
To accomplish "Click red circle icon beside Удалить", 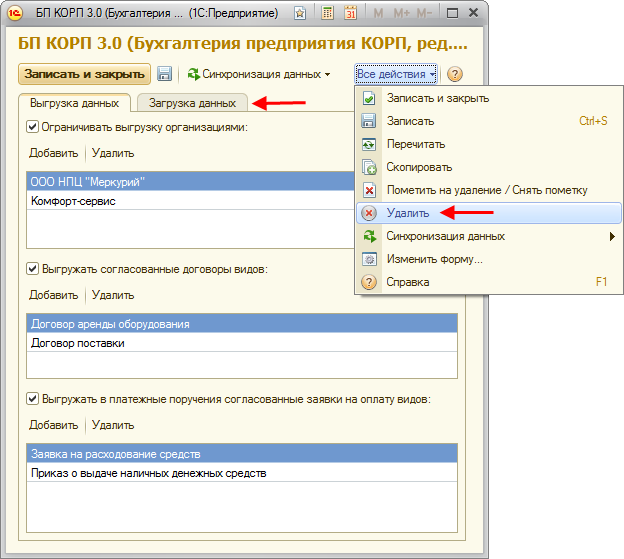I will 369,213.
